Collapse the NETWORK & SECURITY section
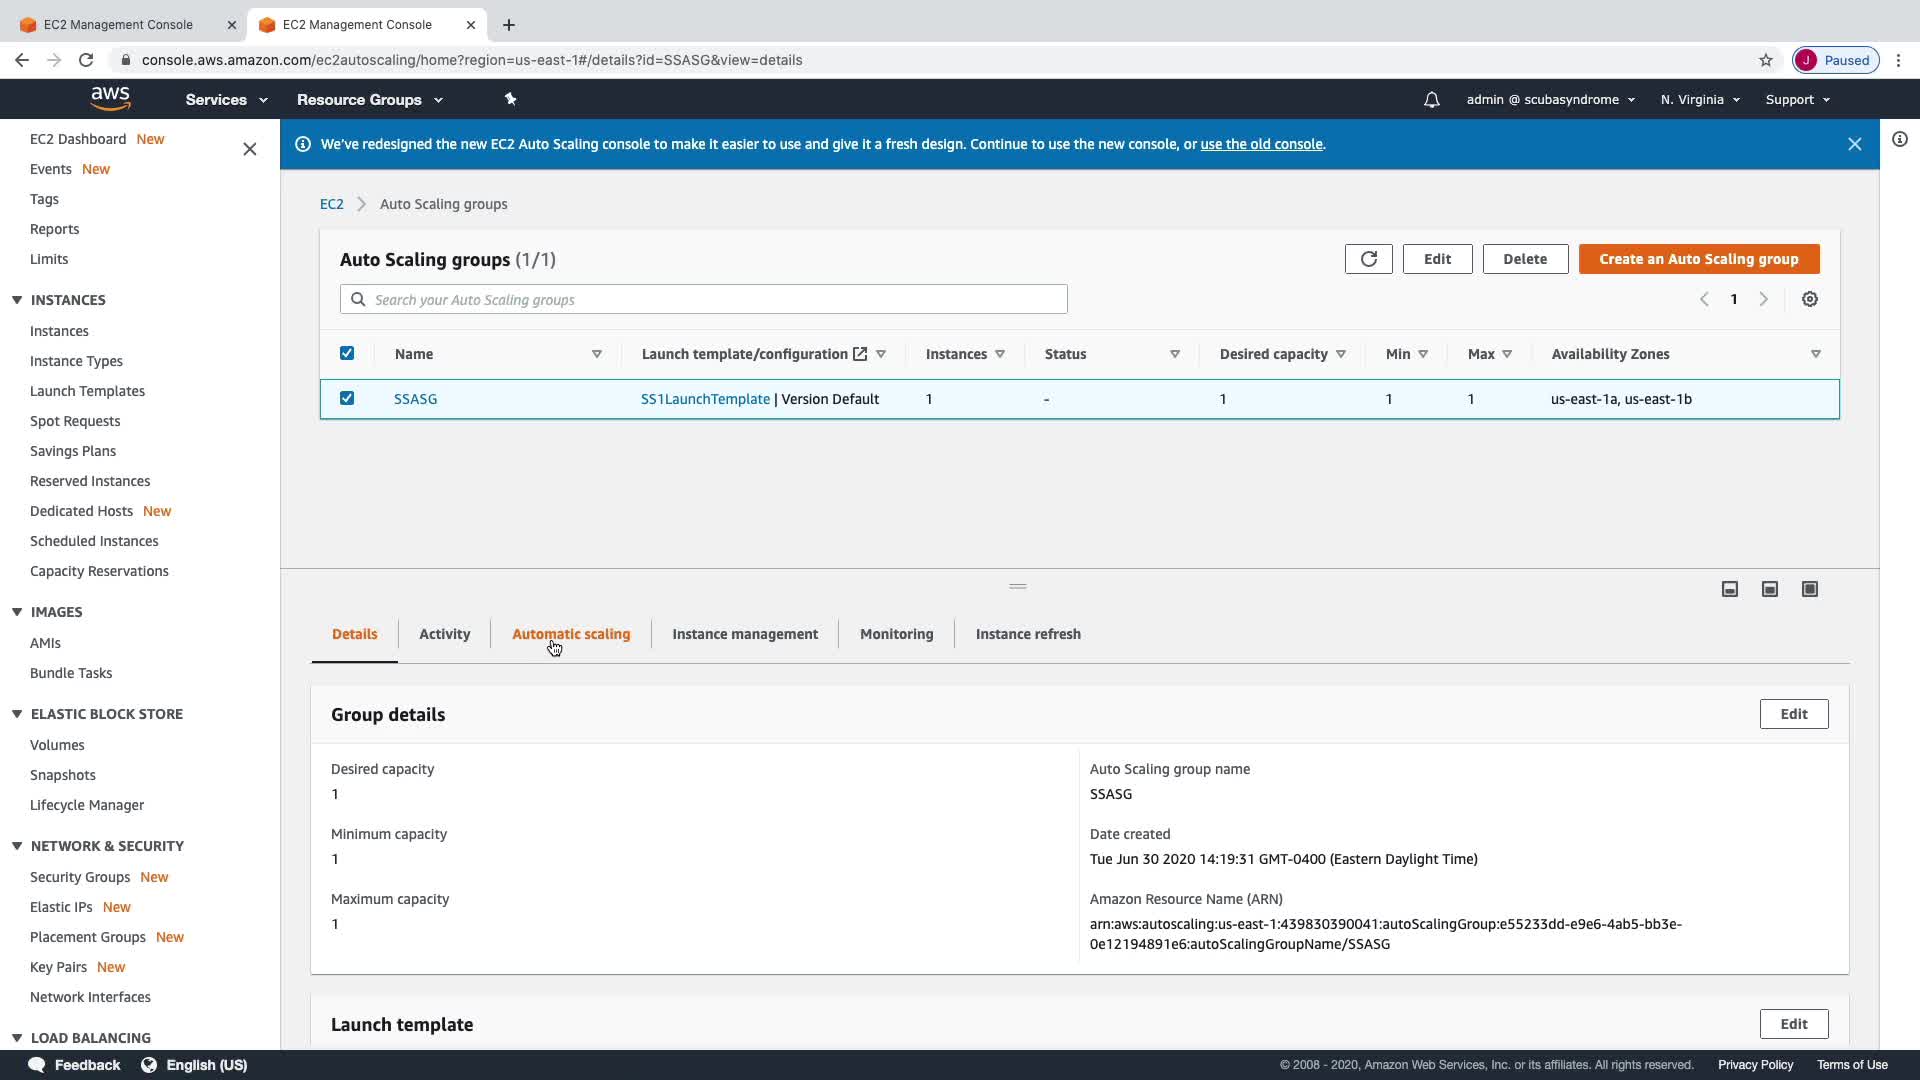The width and height of the screenshot is (1920, 1080). pos(17,846)
